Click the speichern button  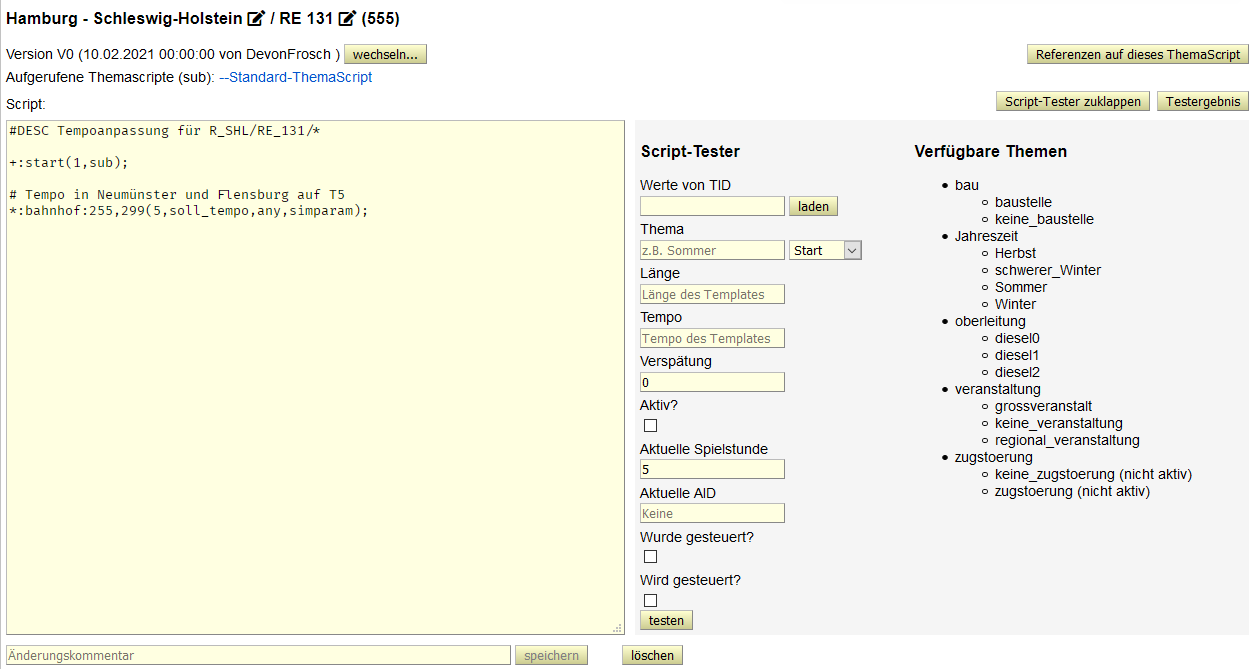(x=551, y=656)
